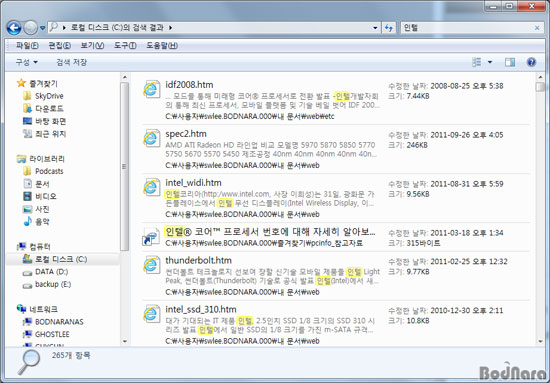Open 최근 위치

click(44, 134)
